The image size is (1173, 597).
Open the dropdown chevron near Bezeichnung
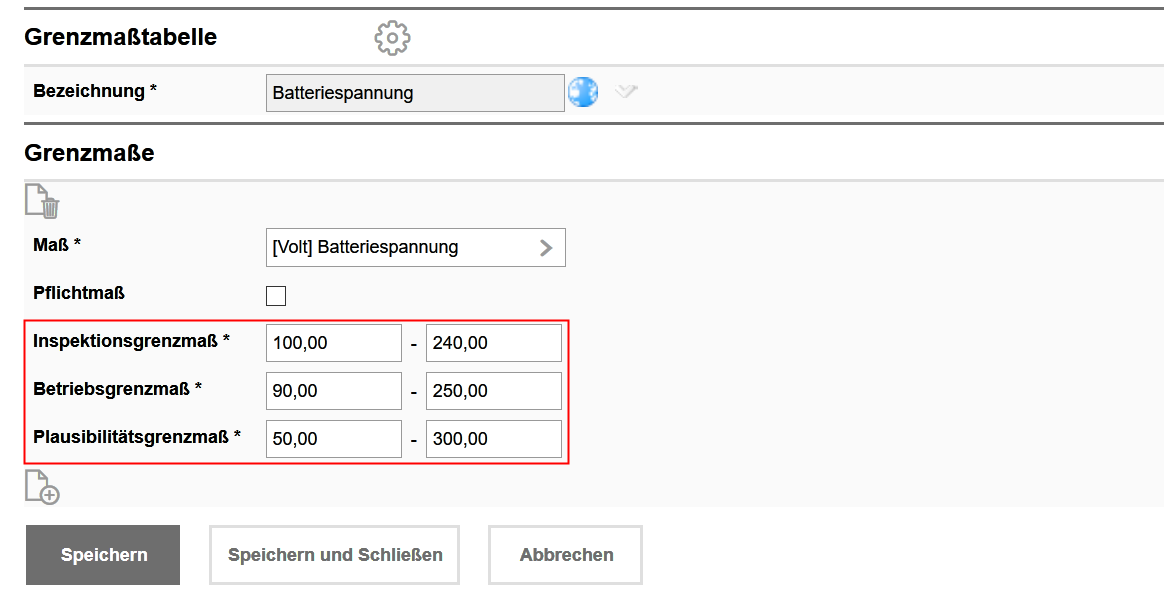tap(626, 91)
